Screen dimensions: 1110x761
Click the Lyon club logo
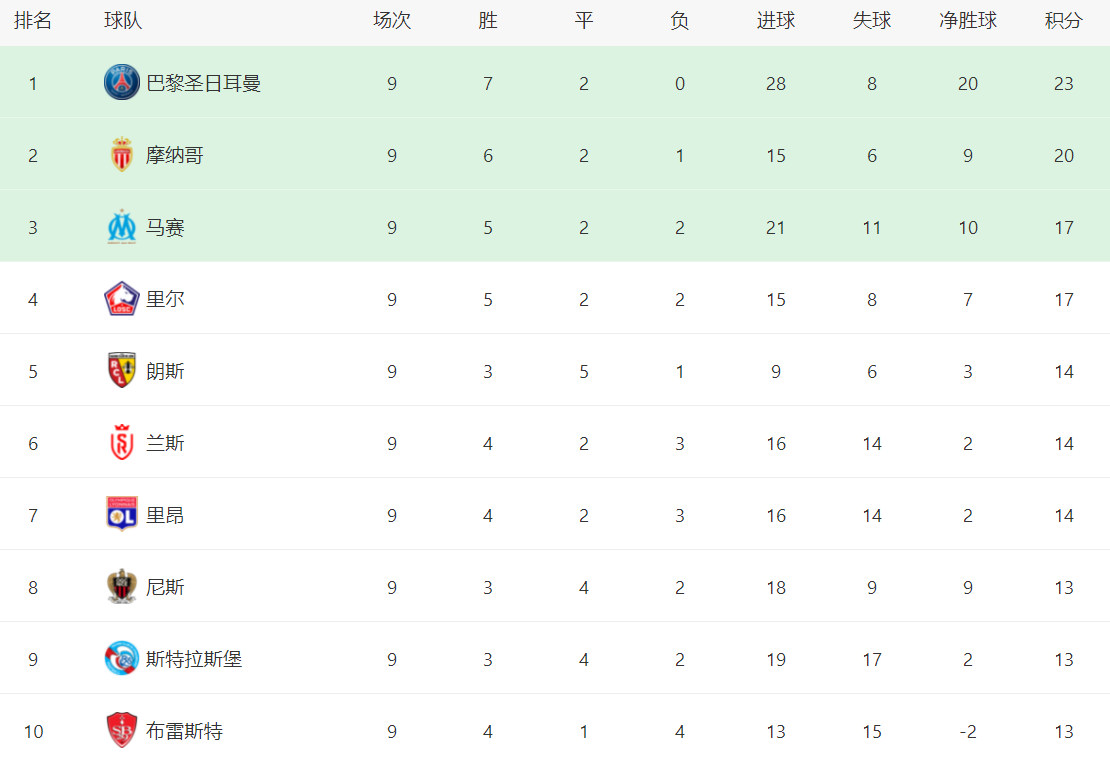[x=122, y=515]
